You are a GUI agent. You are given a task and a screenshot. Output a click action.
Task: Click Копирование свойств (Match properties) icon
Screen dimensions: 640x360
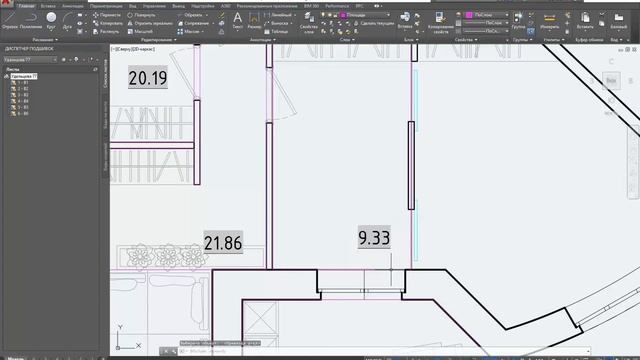click(x=440, y=22)
